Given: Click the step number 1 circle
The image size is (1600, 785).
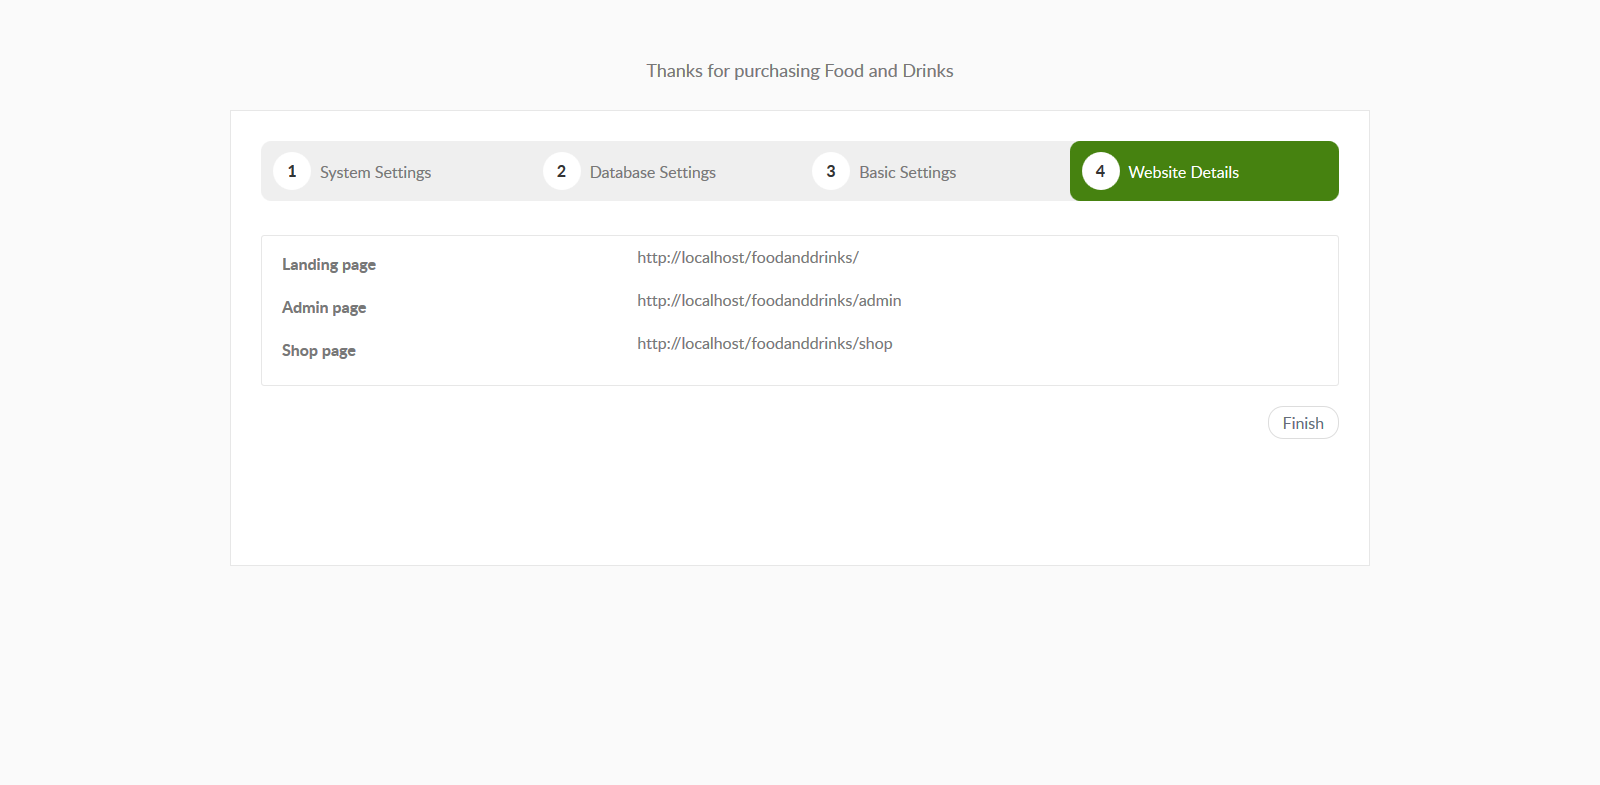Looking at the screenshot, I should pyautogui.click(x=292, y=171).
